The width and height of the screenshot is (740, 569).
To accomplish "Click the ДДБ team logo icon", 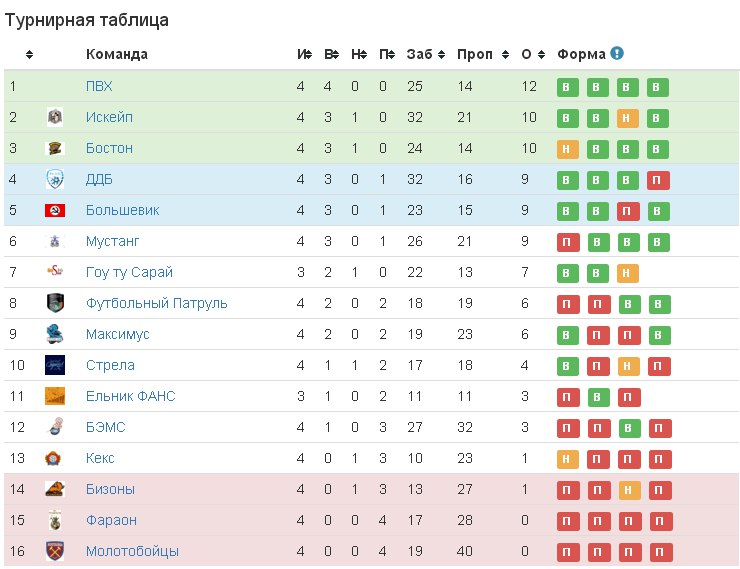I will click(x=55, y=179).
